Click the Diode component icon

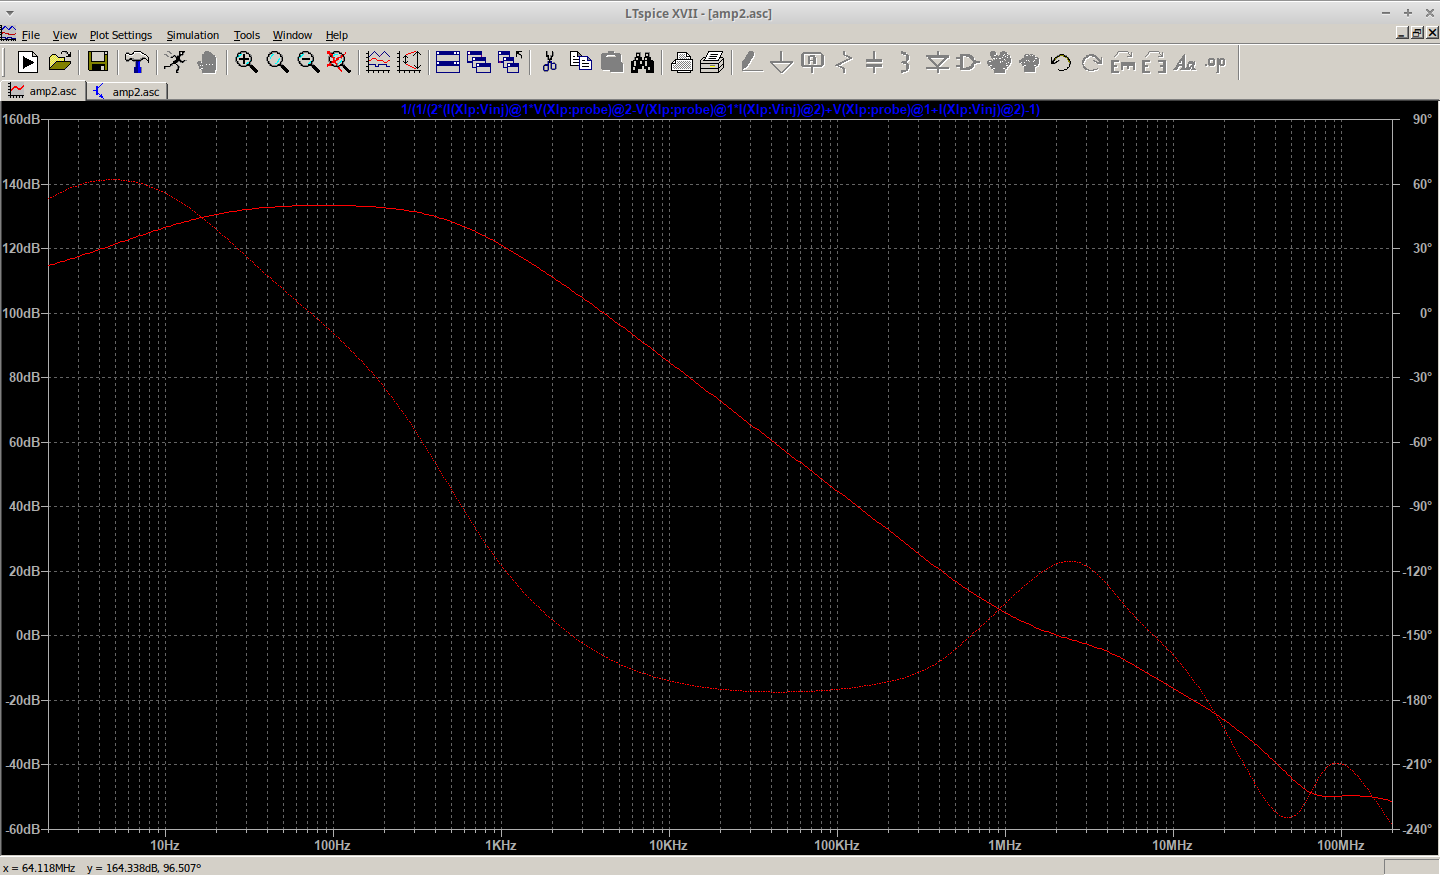pos(937,62)
